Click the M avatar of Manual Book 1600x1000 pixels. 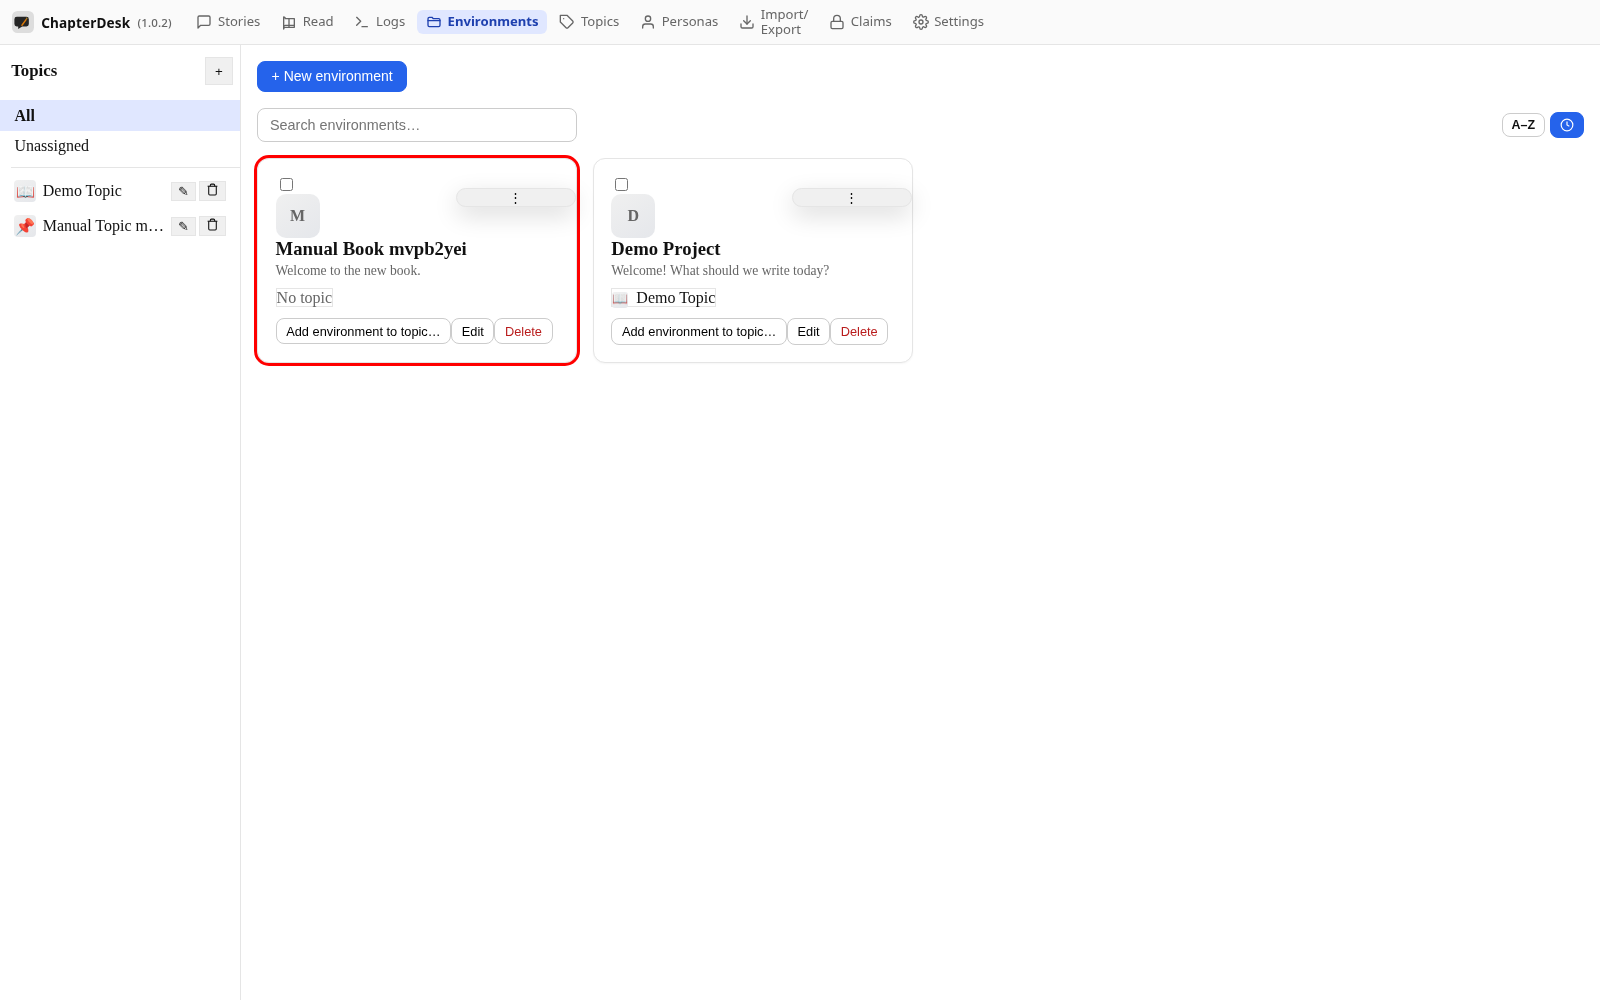click(298, 216)
